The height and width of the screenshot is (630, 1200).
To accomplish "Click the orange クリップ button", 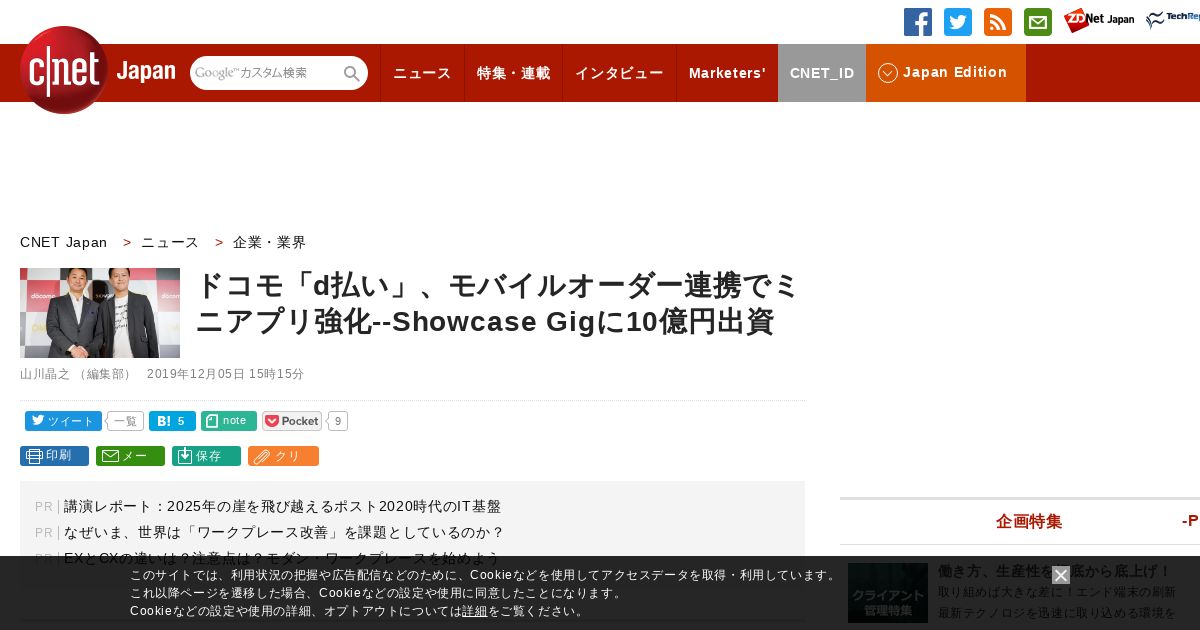I will (x=283, y=456).
